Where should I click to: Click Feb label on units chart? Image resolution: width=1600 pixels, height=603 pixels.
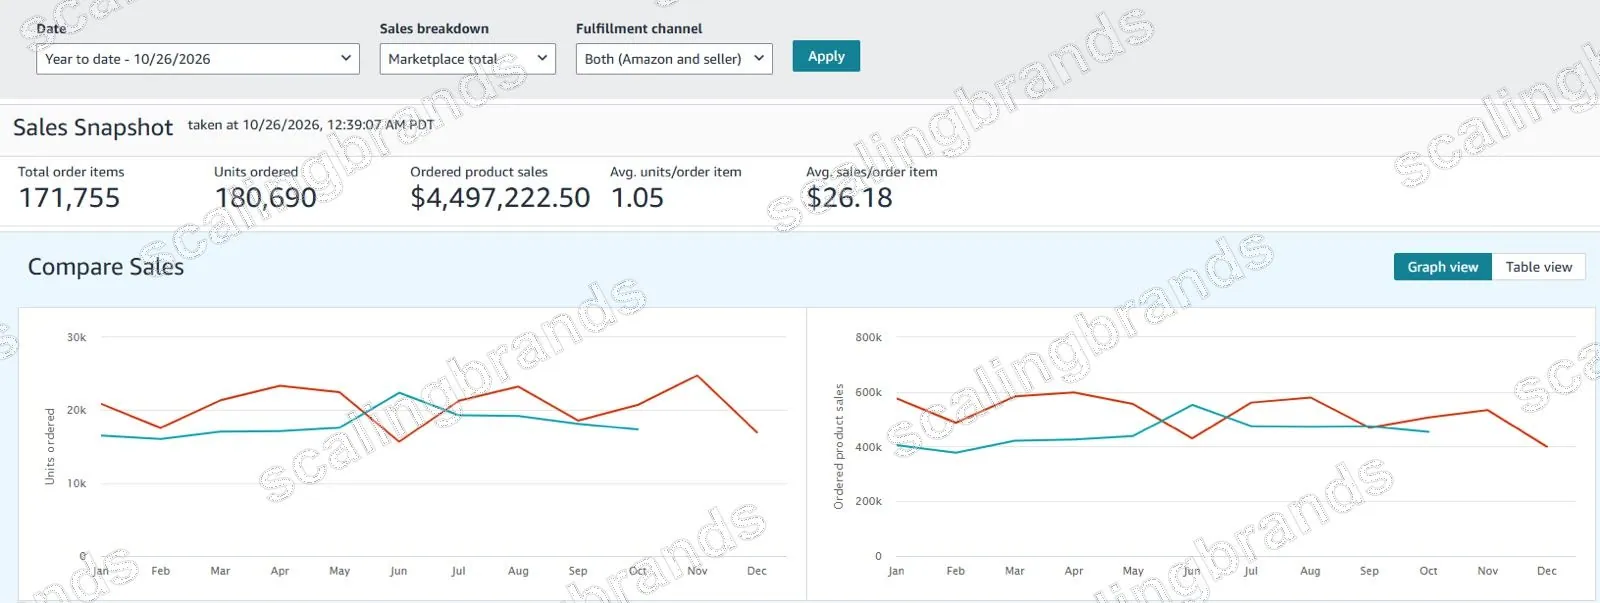(x=160, y=571)
